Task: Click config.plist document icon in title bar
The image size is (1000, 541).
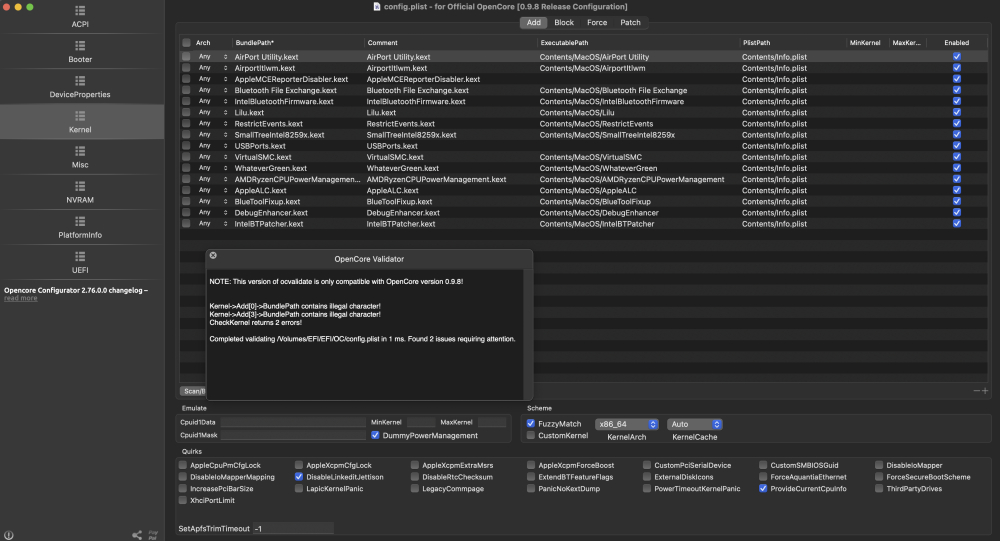Action: click(x=377, y=6)
